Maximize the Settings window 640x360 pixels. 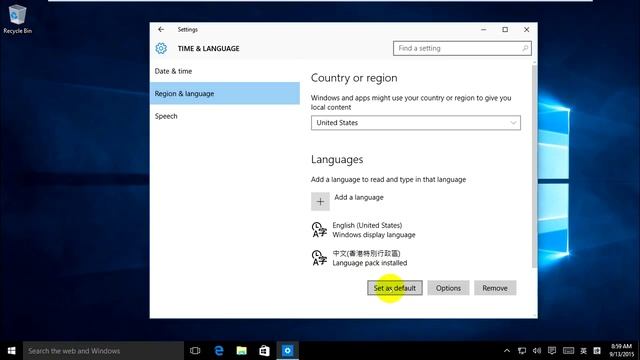505,29
